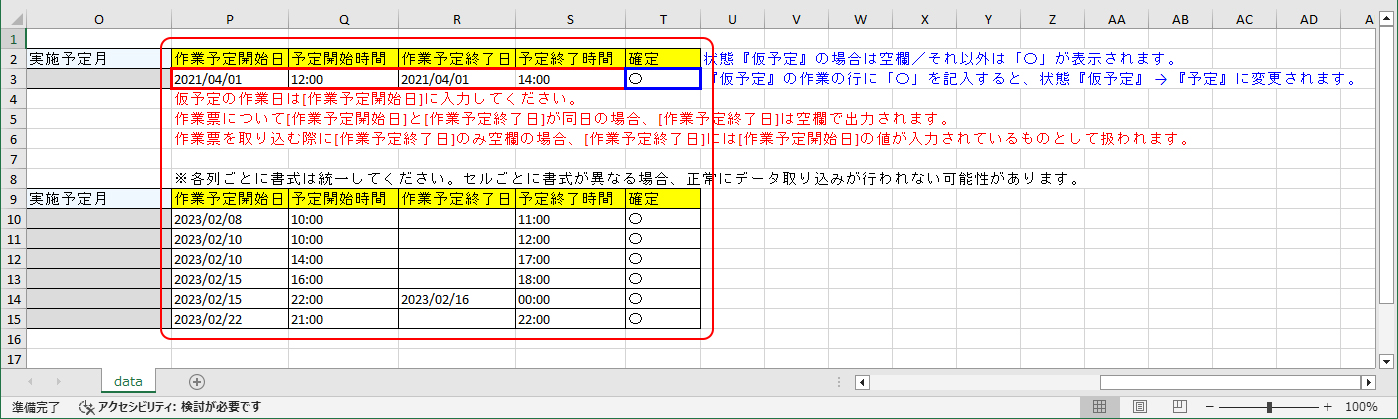Select the 確定 circle cell in row 3
This screenshot has width=1398, height=419.
663,79
